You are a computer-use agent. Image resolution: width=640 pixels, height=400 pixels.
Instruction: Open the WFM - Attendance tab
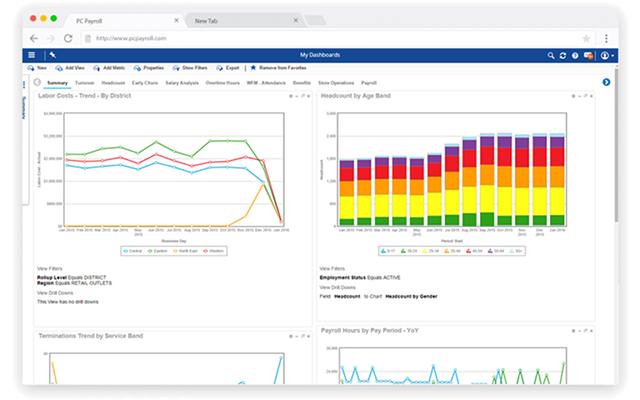[x=266, y=83]
